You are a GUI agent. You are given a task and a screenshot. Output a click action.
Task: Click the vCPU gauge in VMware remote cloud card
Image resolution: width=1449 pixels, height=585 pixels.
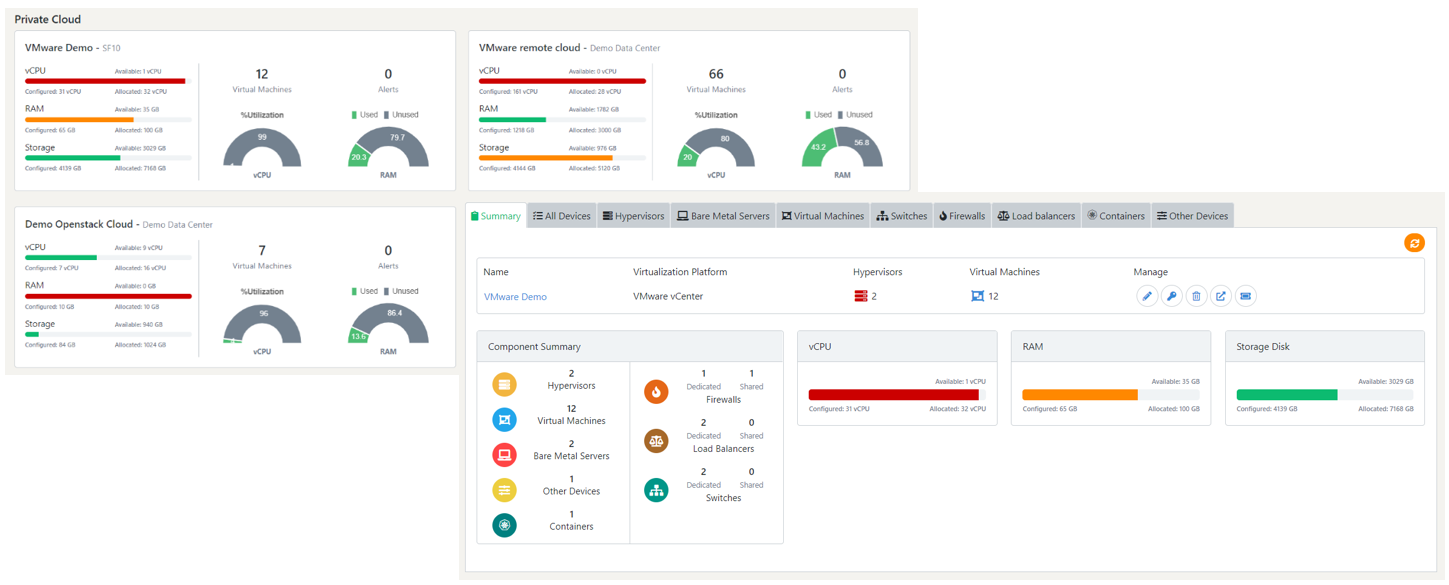(716, 148)
